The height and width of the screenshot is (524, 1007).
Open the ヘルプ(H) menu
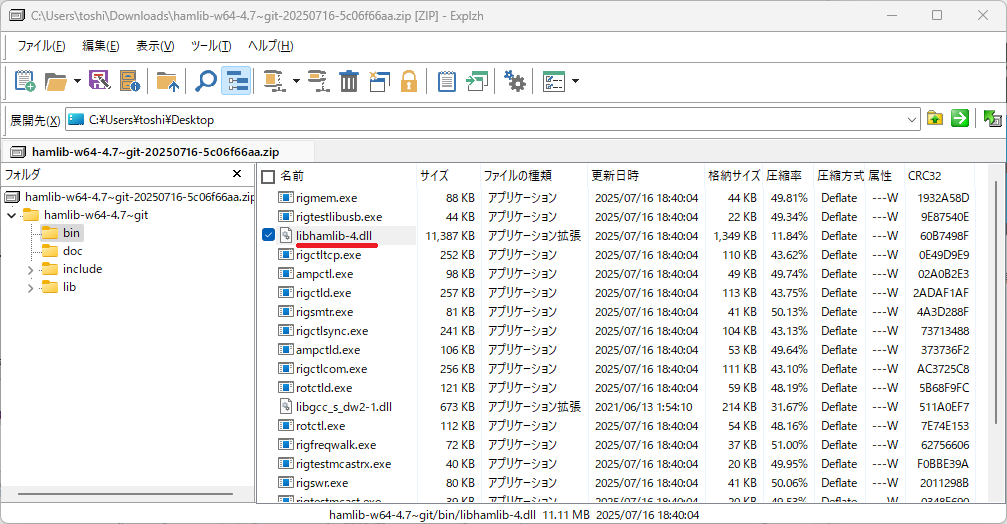point(270,46)
